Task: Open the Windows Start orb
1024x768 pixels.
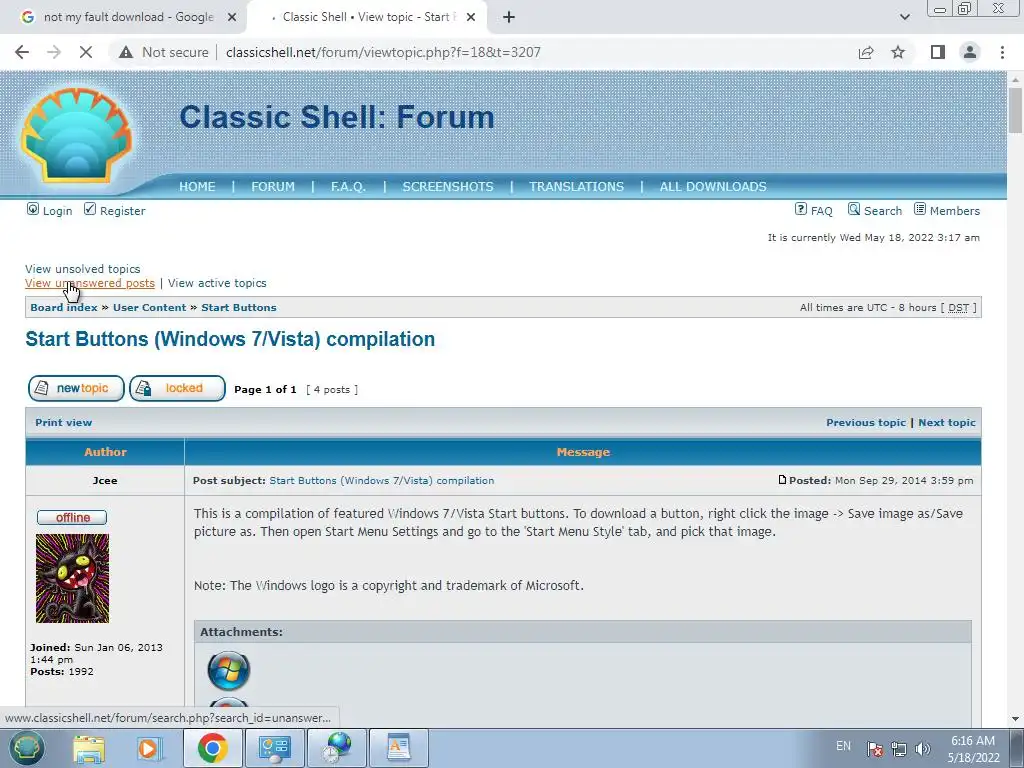Action: (x=26, y=748)
